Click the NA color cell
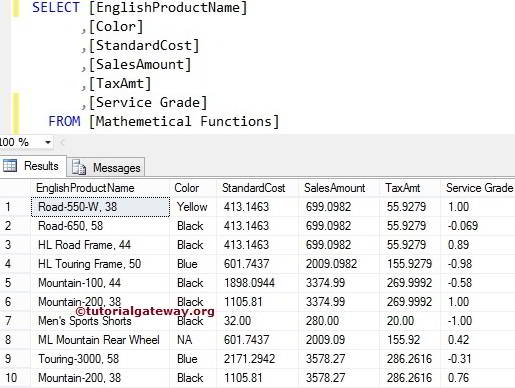Screen dimensions: 515x388 (193, 340)
